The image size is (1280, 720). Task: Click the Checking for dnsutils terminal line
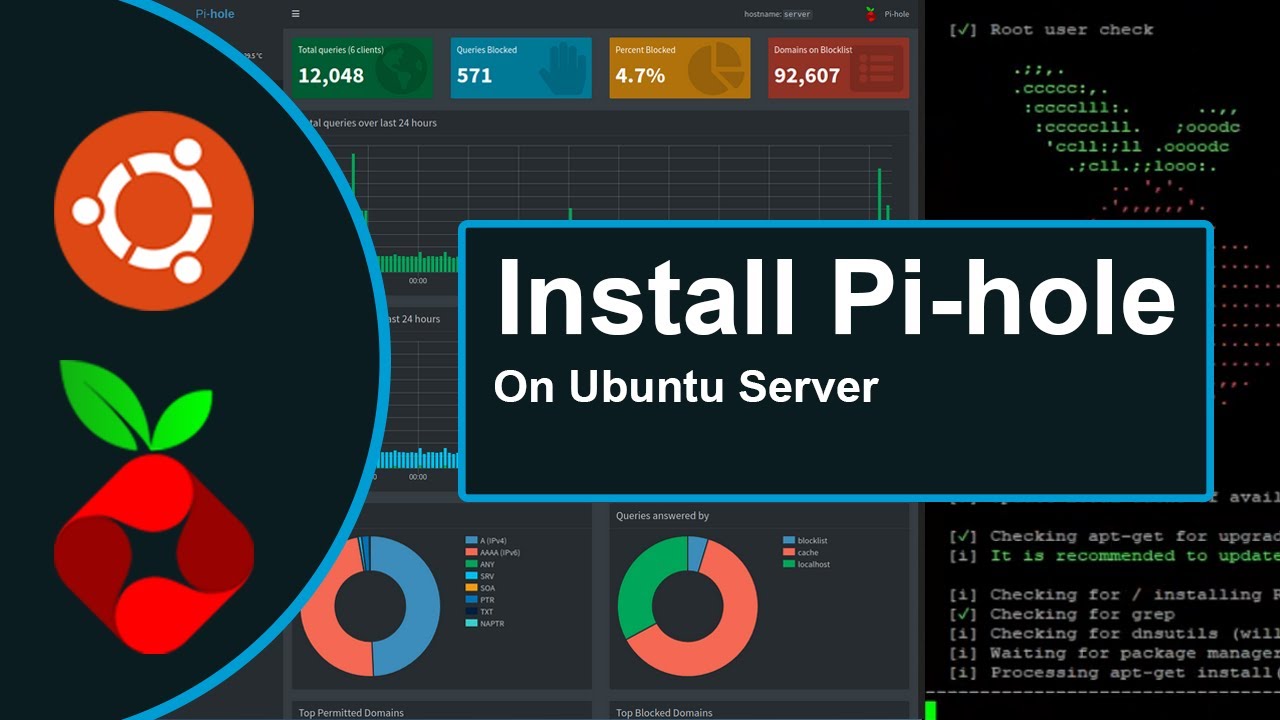pyautogui.click(x=1114, y=634)
